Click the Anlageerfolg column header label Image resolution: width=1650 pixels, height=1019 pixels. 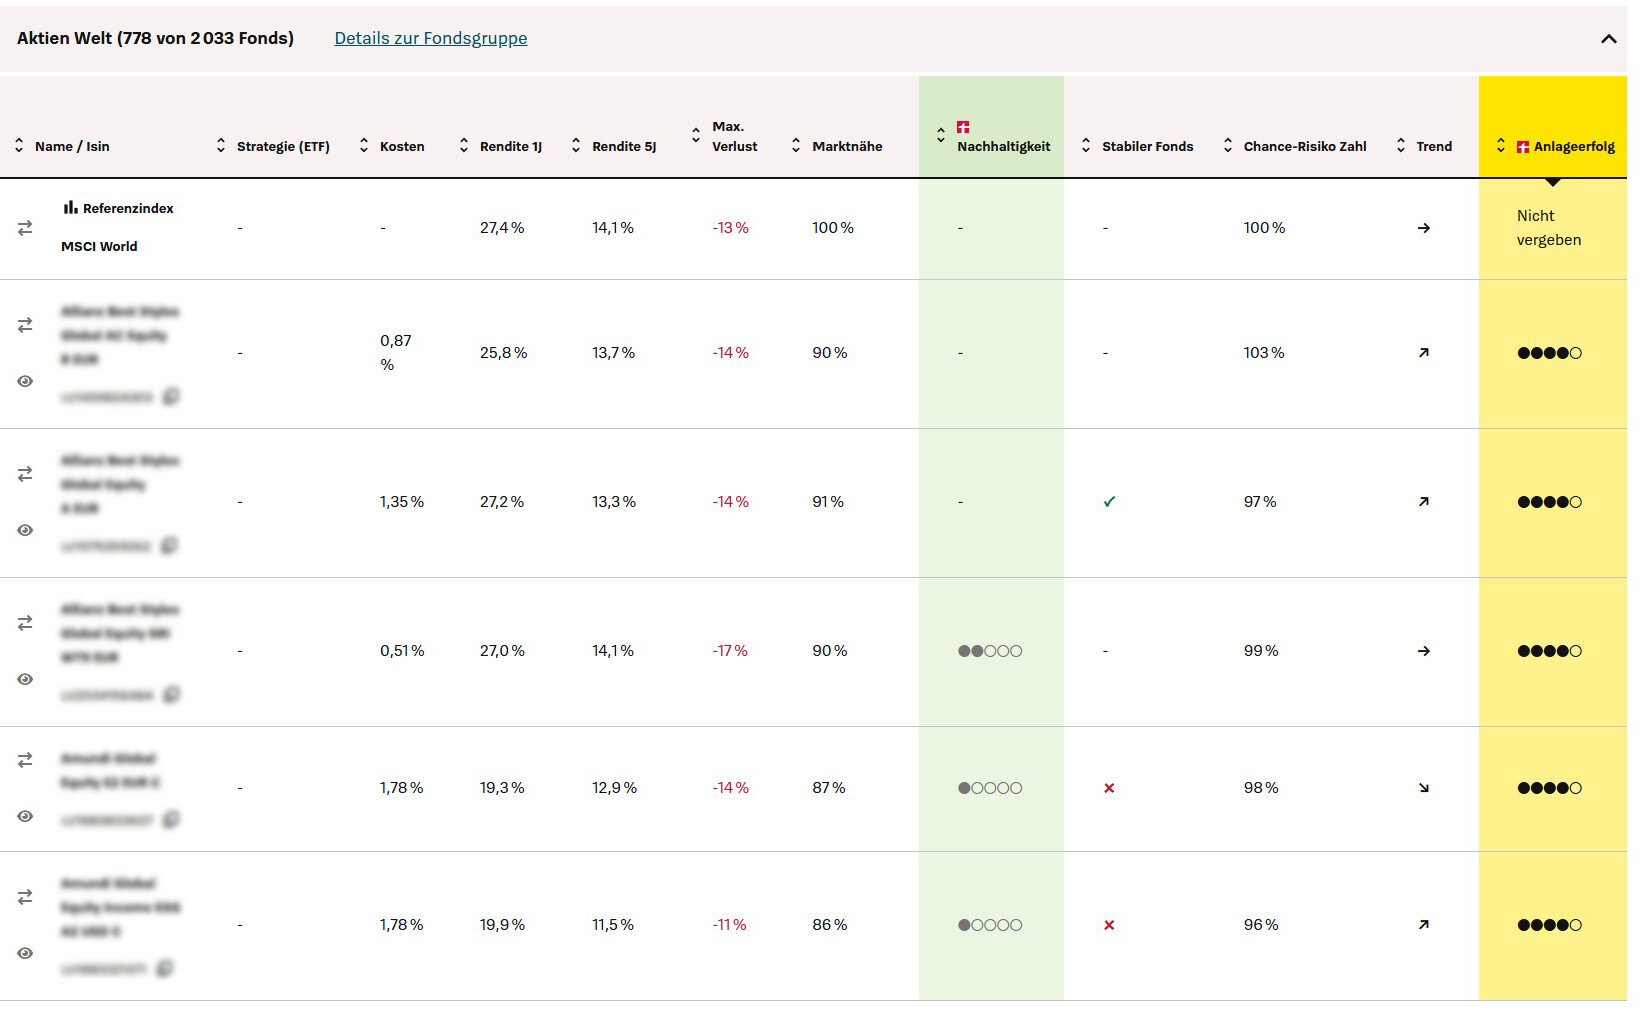click(x=1573, y=146)
